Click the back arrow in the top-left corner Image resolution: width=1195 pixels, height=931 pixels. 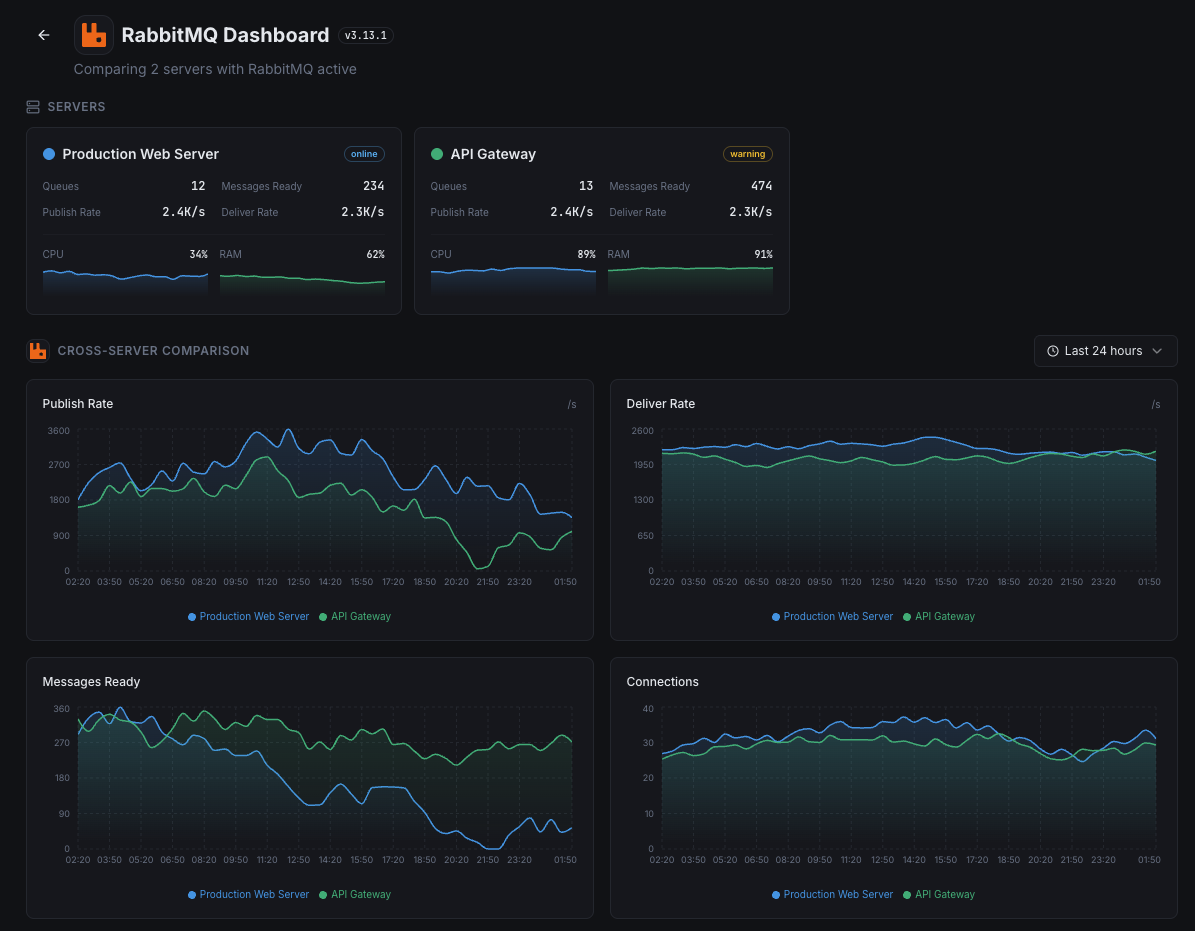coord(43,34)
